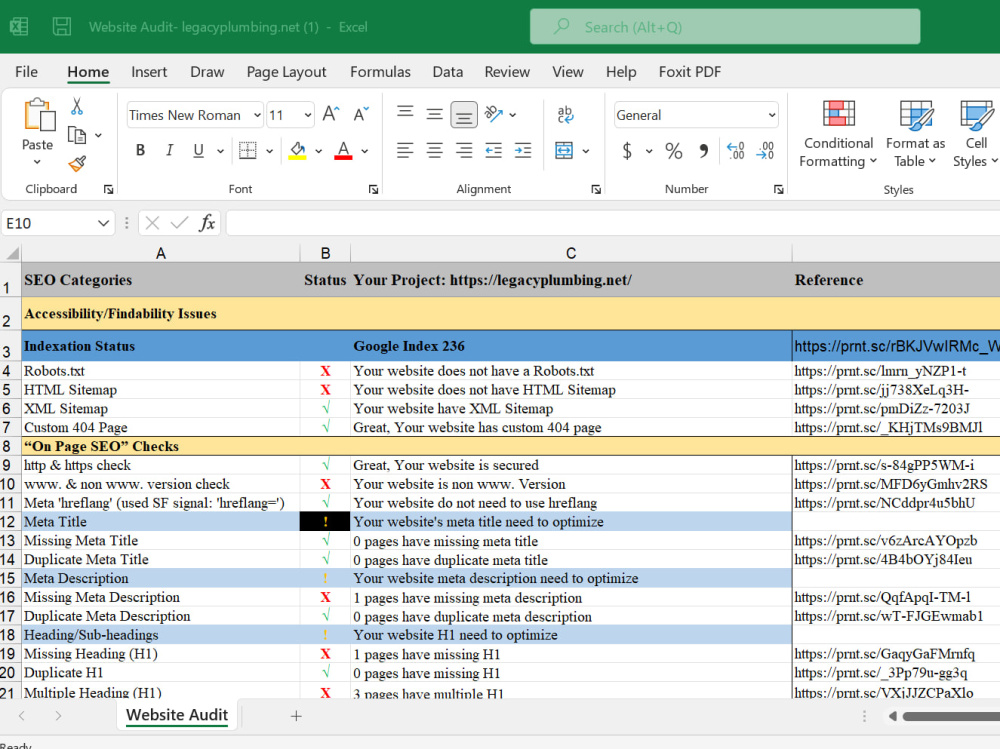Expand the General number format dropdown

(x=772, y=115)
